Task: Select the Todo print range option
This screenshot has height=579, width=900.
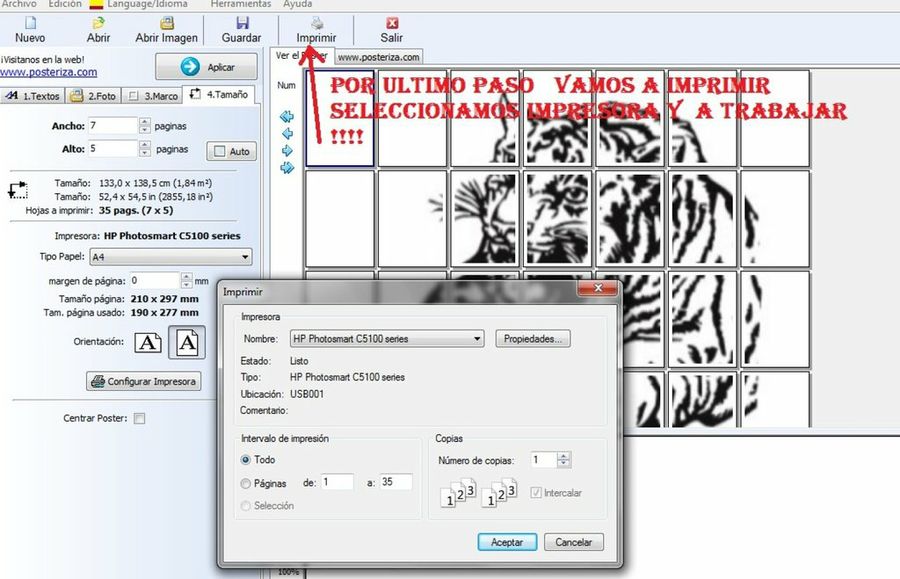Action: (x=246, y=460)
